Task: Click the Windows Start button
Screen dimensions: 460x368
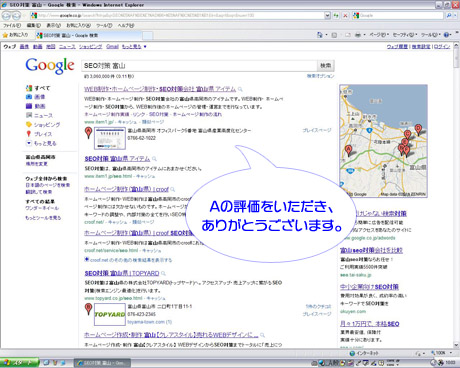Action: click(19, 363)
